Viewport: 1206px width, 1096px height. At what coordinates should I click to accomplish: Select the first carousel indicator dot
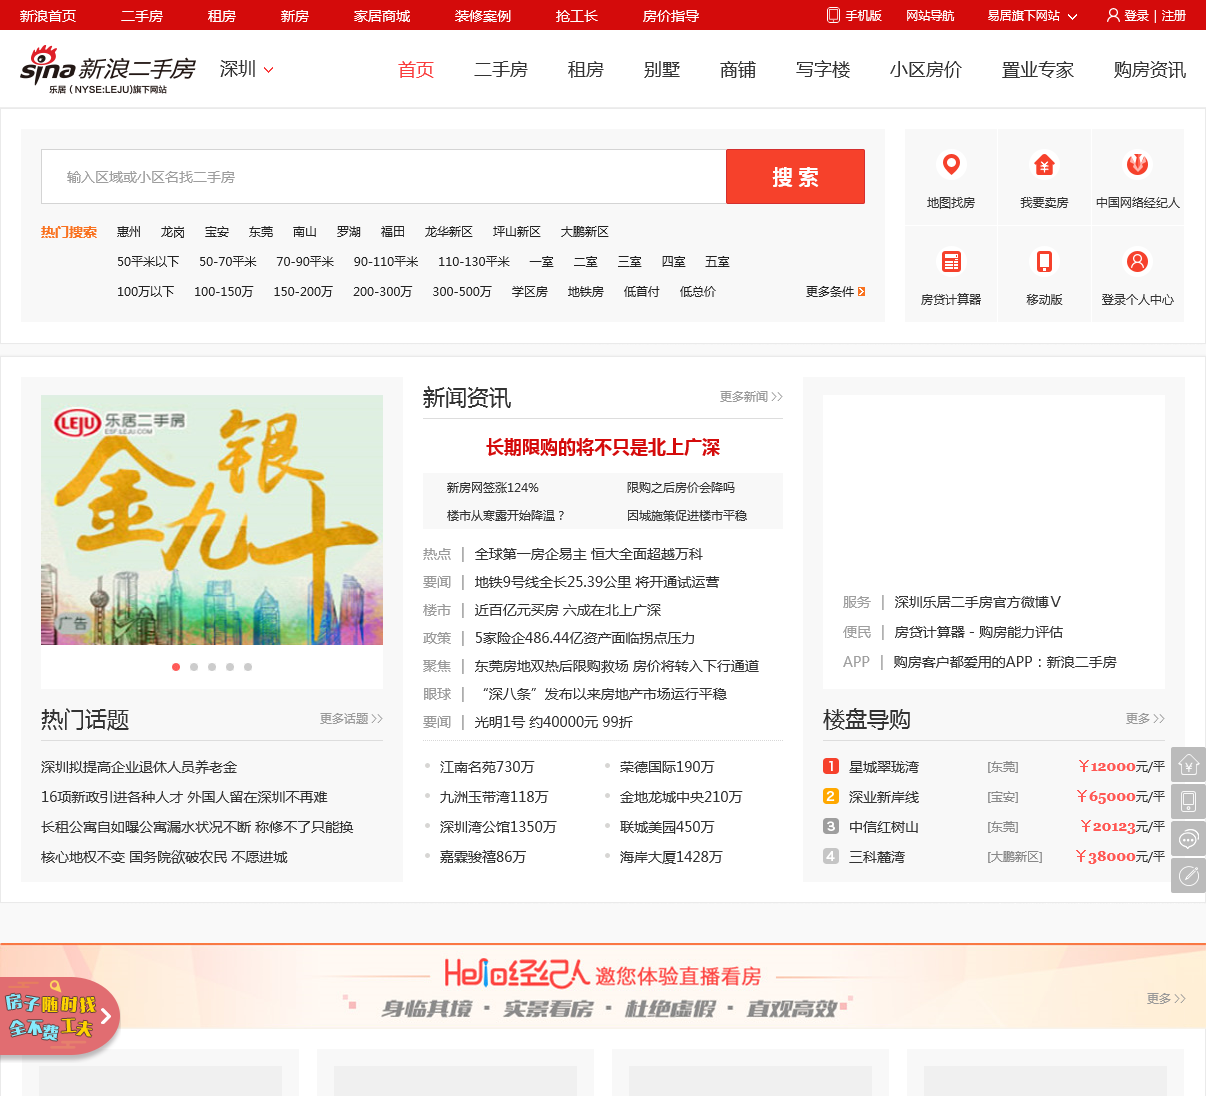[176, 667]
